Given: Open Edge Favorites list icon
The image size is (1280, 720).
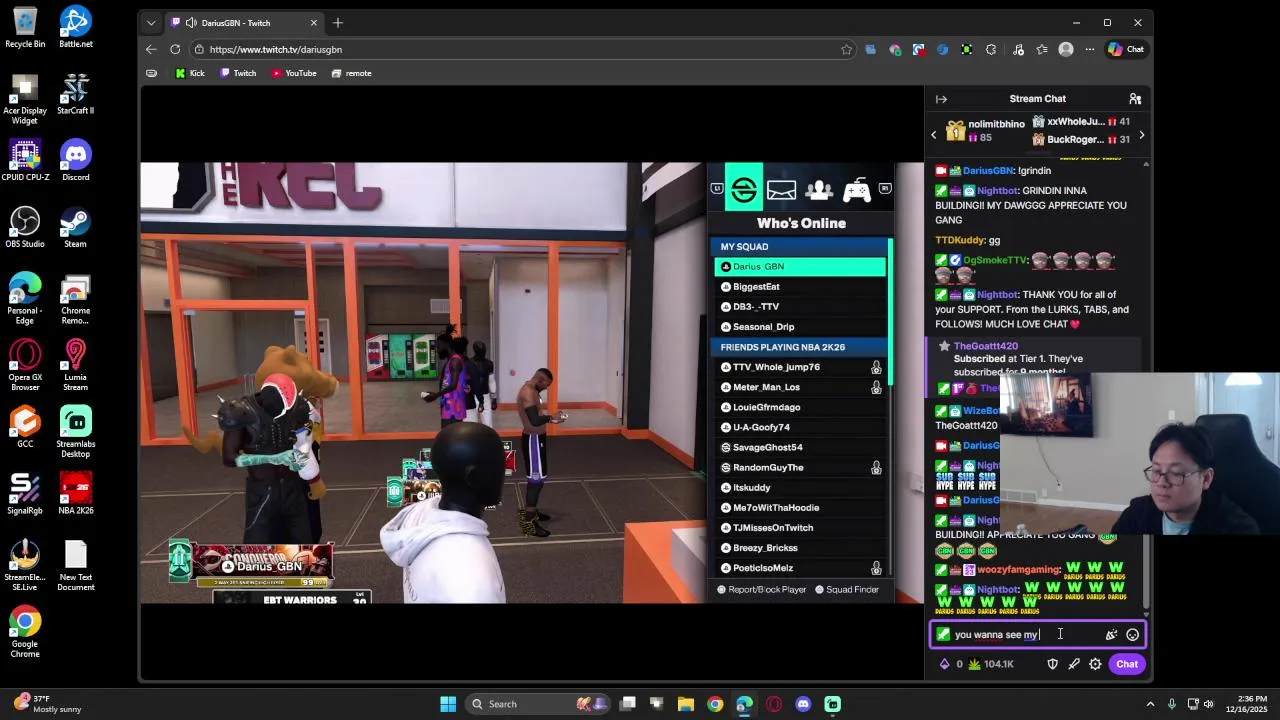Looking at the screenshot, I should tap(1042, 49).
